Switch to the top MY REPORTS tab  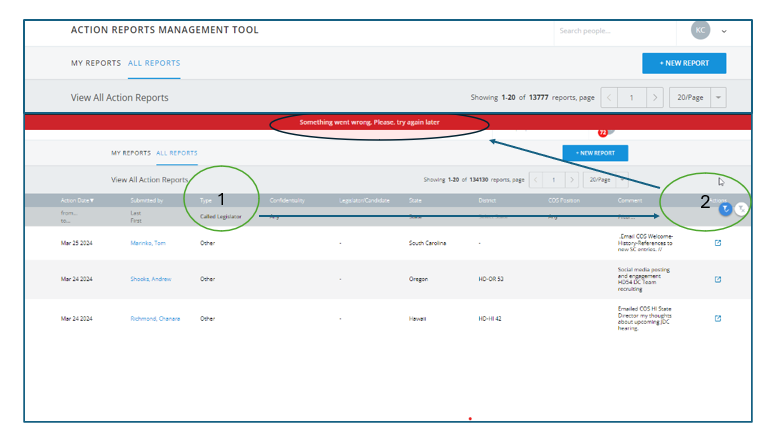coord(95,63)
